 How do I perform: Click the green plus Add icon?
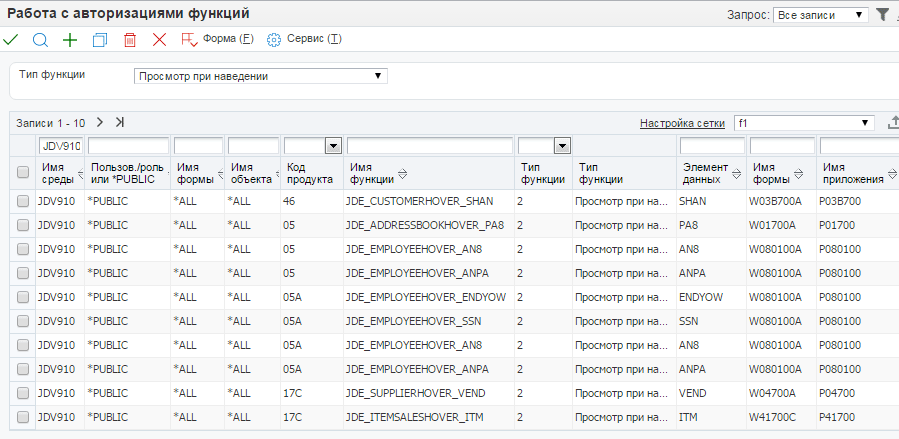tap(70, 40)
